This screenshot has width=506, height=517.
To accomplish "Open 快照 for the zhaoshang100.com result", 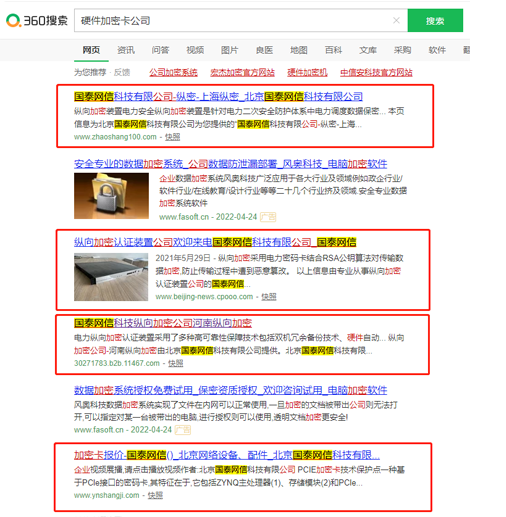I will 172,137.
